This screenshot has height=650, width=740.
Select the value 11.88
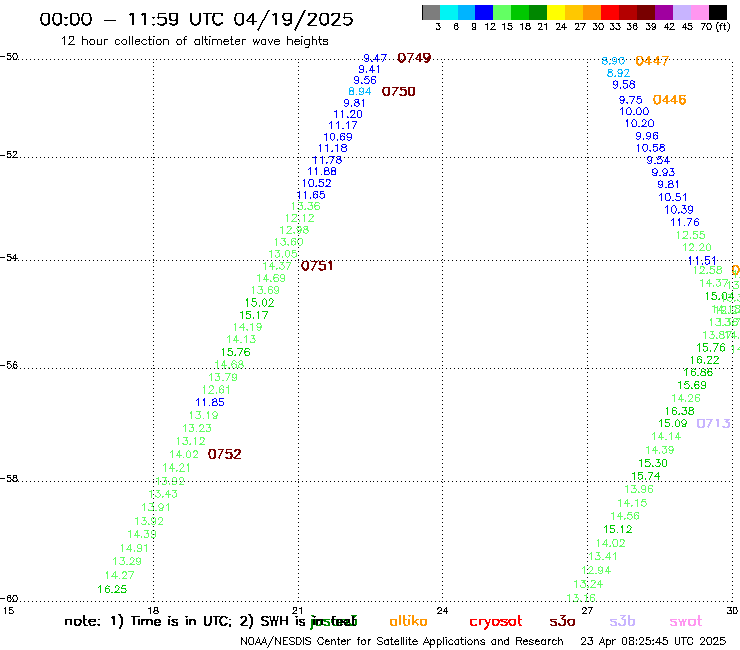tap(322, 171)
